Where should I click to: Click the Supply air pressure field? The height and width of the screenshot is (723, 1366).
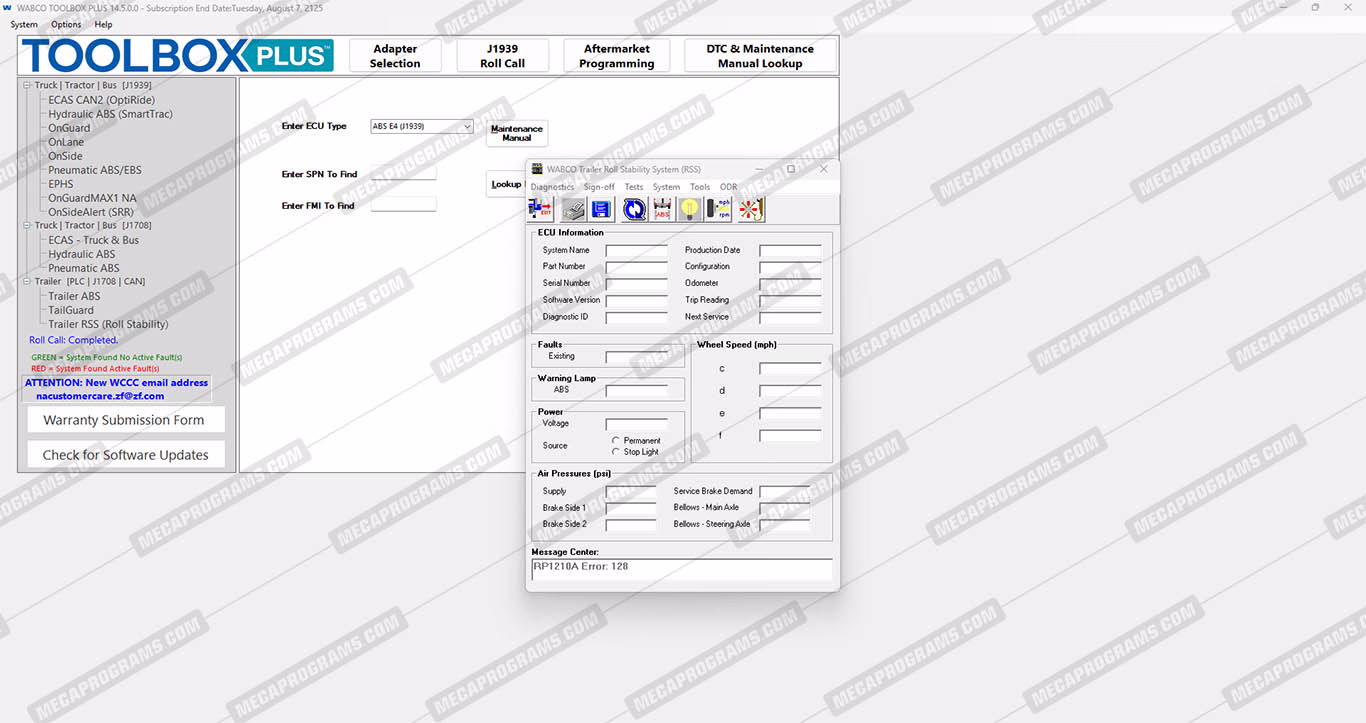(631, 492)
